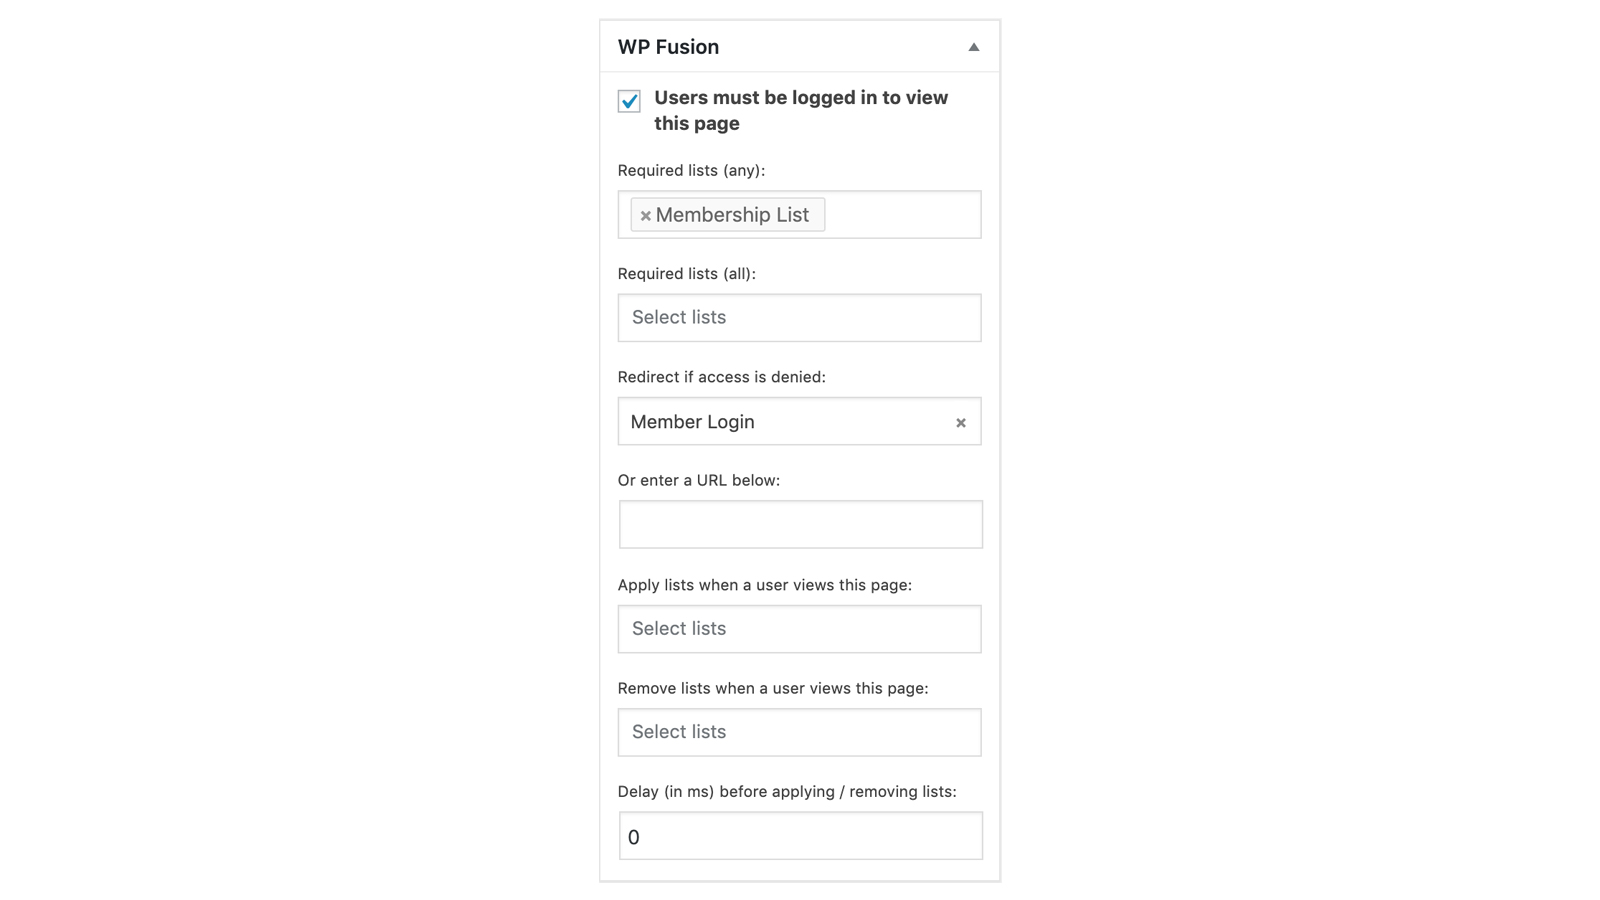Open the 'Remove lists when viewed' selector
The height and width of the screenshot is (900, 1600).
click(x=799, y=732)
